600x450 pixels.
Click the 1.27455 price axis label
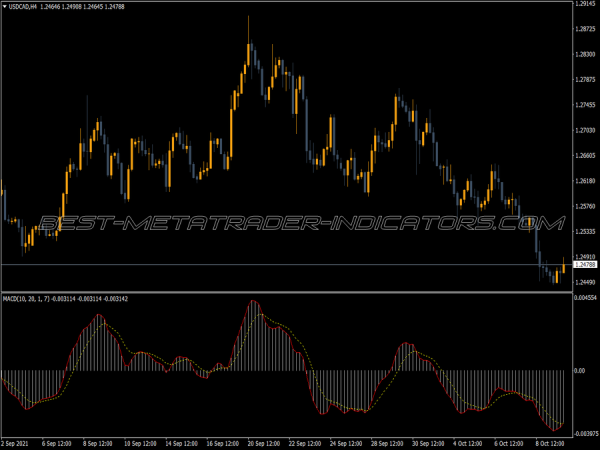click(x=585, y=105)
